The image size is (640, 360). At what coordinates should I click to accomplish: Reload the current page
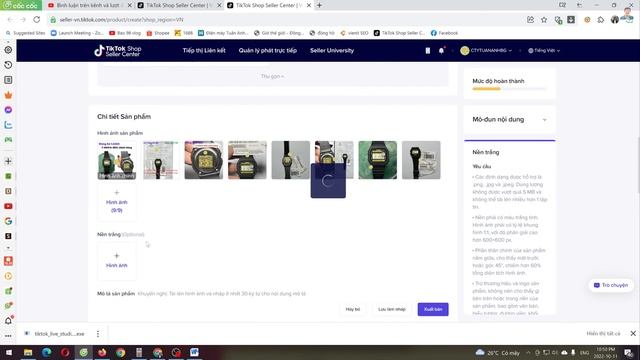pyautogui.click(x=36, y=20)
